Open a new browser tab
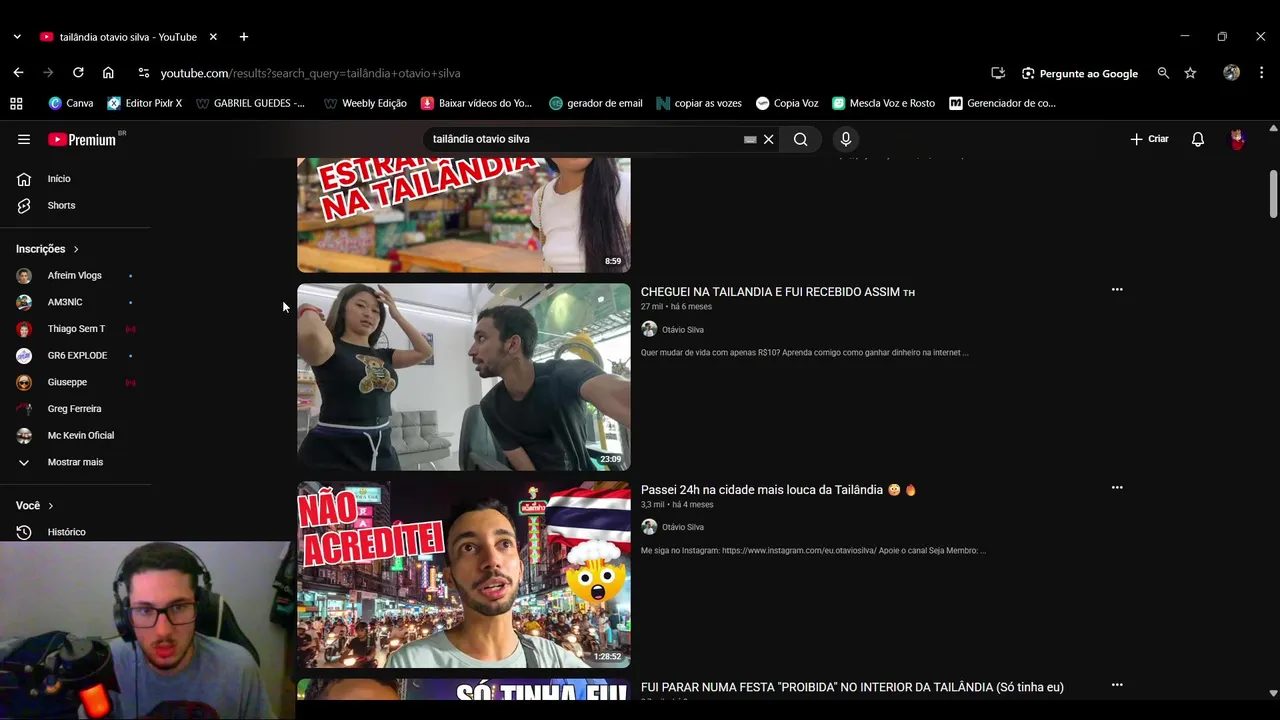Screen dimensions: 1280x720 point(244,37)
